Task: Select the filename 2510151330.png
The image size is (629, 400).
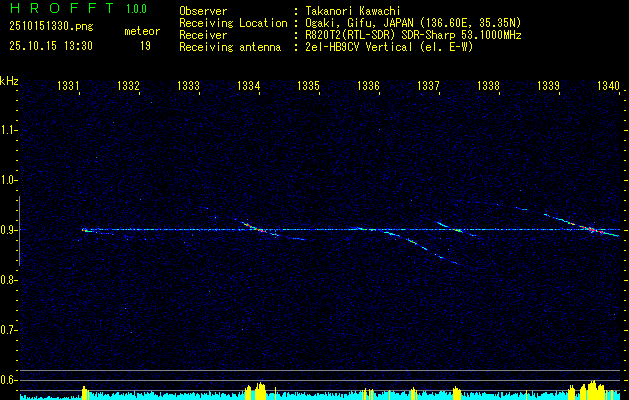Action: (x=51, y=27)
